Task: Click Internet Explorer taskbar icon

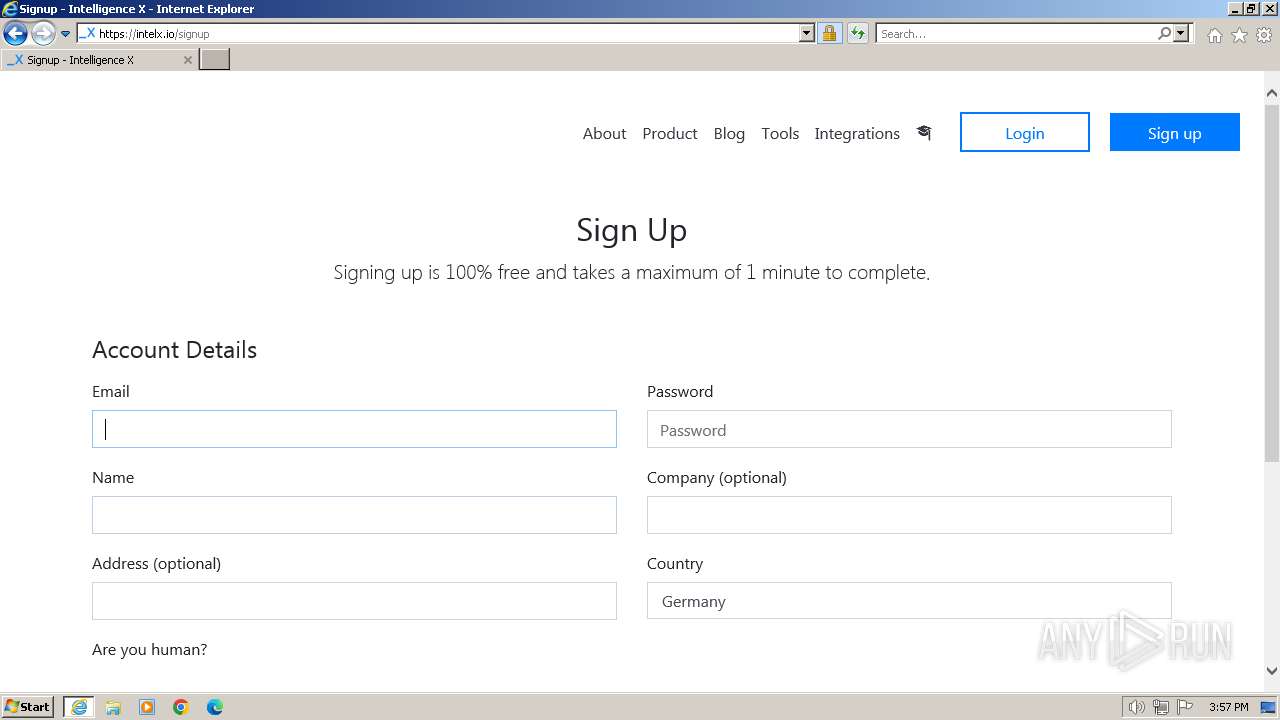Action: coord(79,707)
